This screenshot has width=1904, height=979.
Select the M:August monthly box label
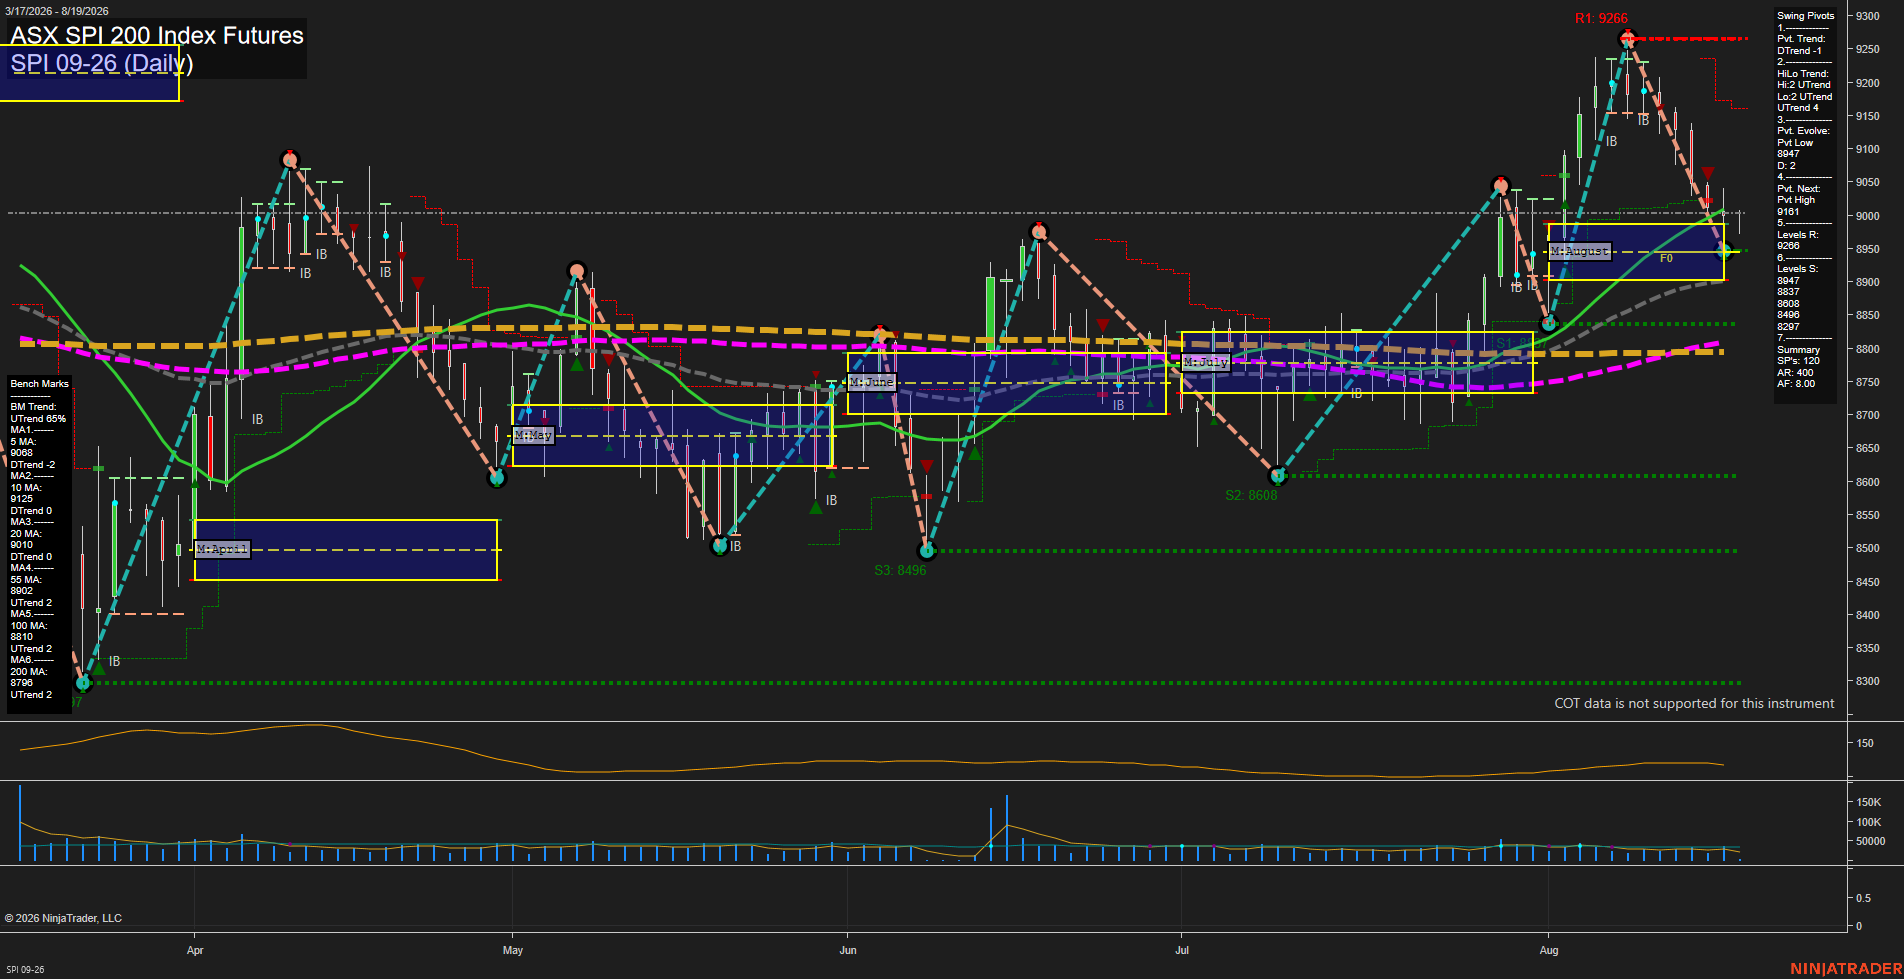tap(1580, 251)
